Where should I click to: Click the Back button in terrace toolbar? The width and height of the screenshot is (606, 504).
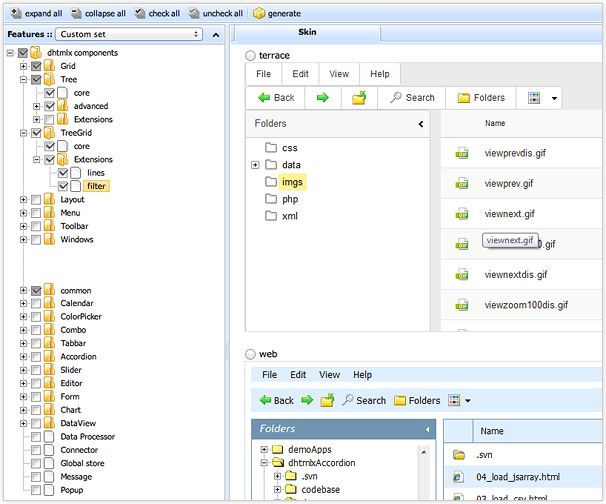pos(276,98)
